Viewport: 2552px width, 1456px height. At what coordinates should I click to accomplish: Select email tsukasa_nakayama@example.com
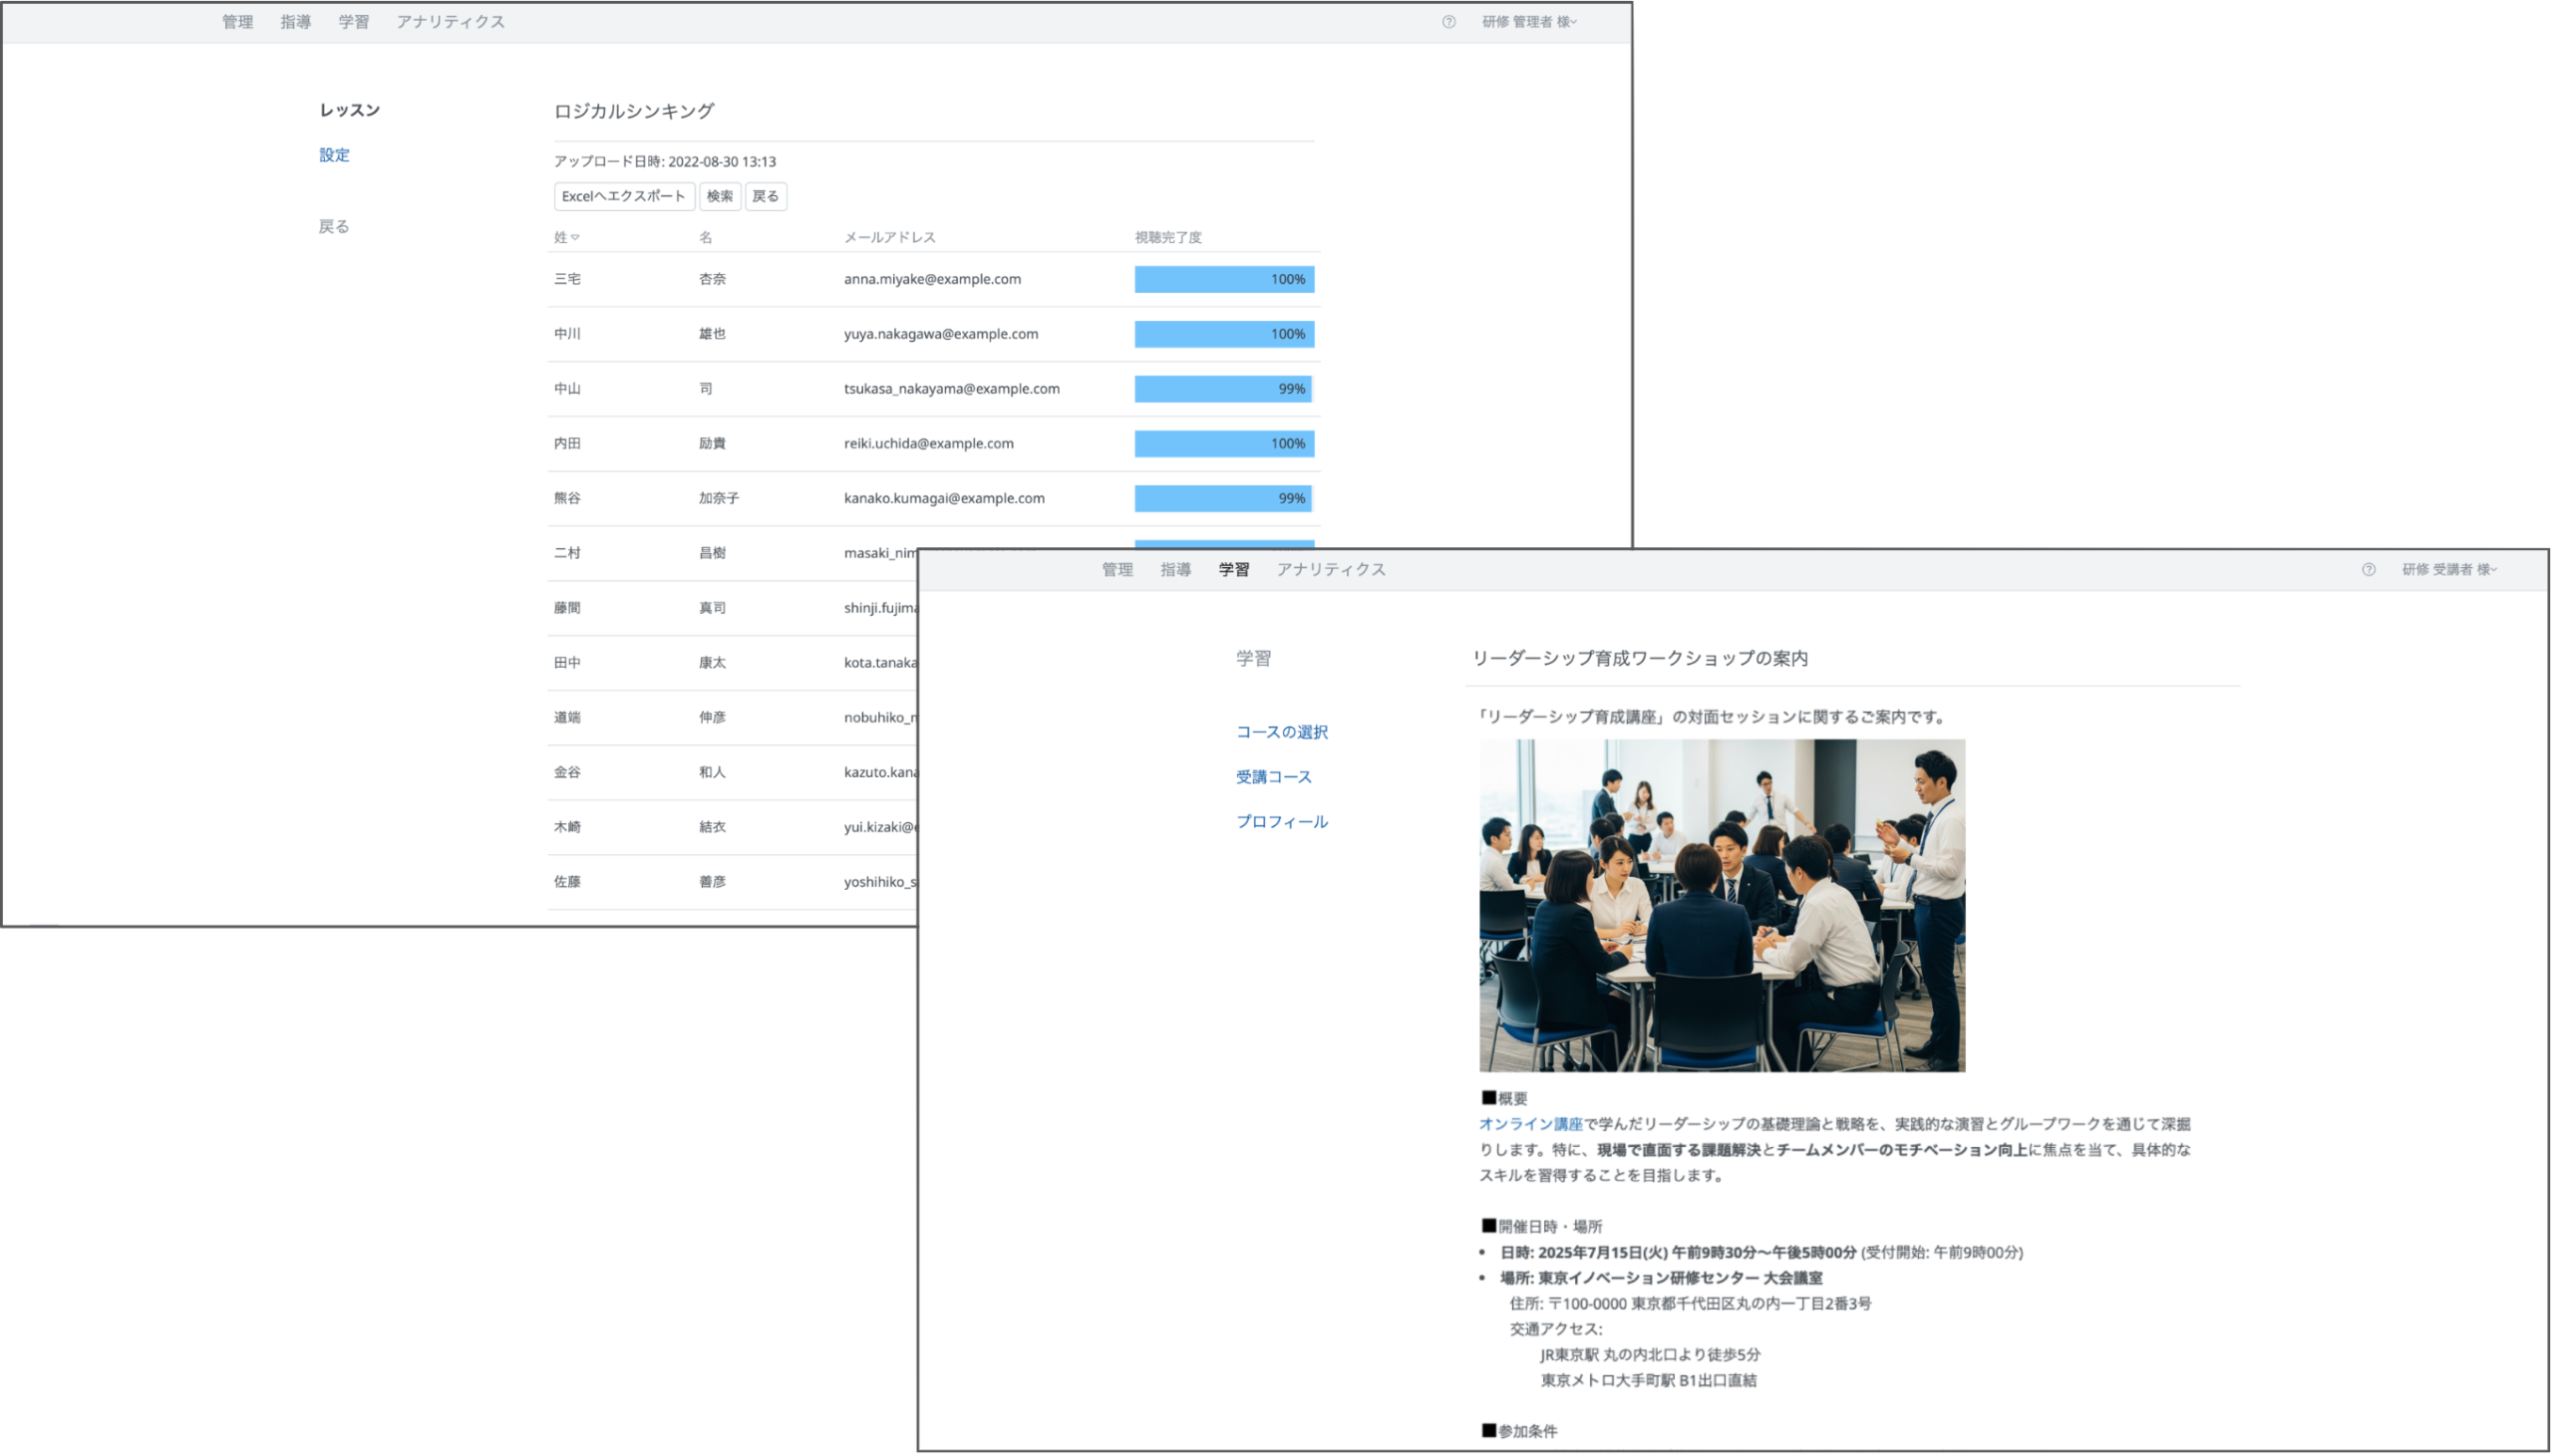tap(951, 389)
